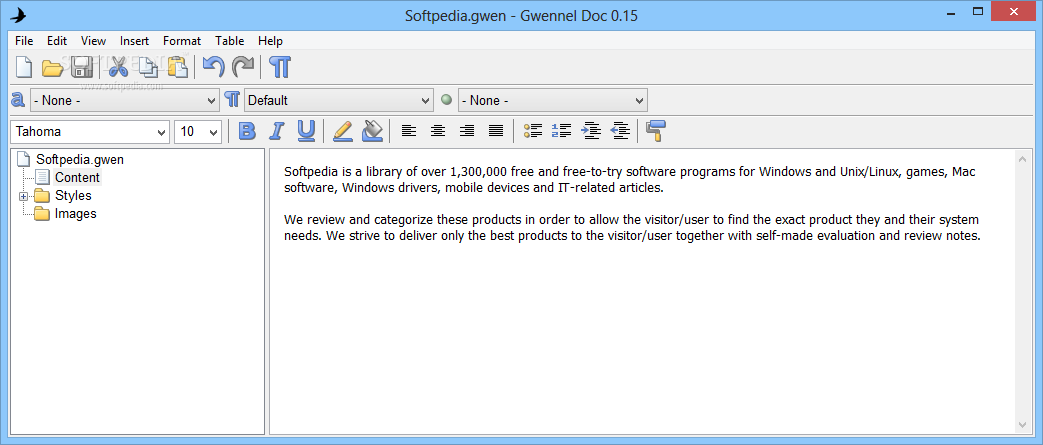Apply numbered list
The height and width of the screenshot is (445, 1043).
(x=561, y=131)
